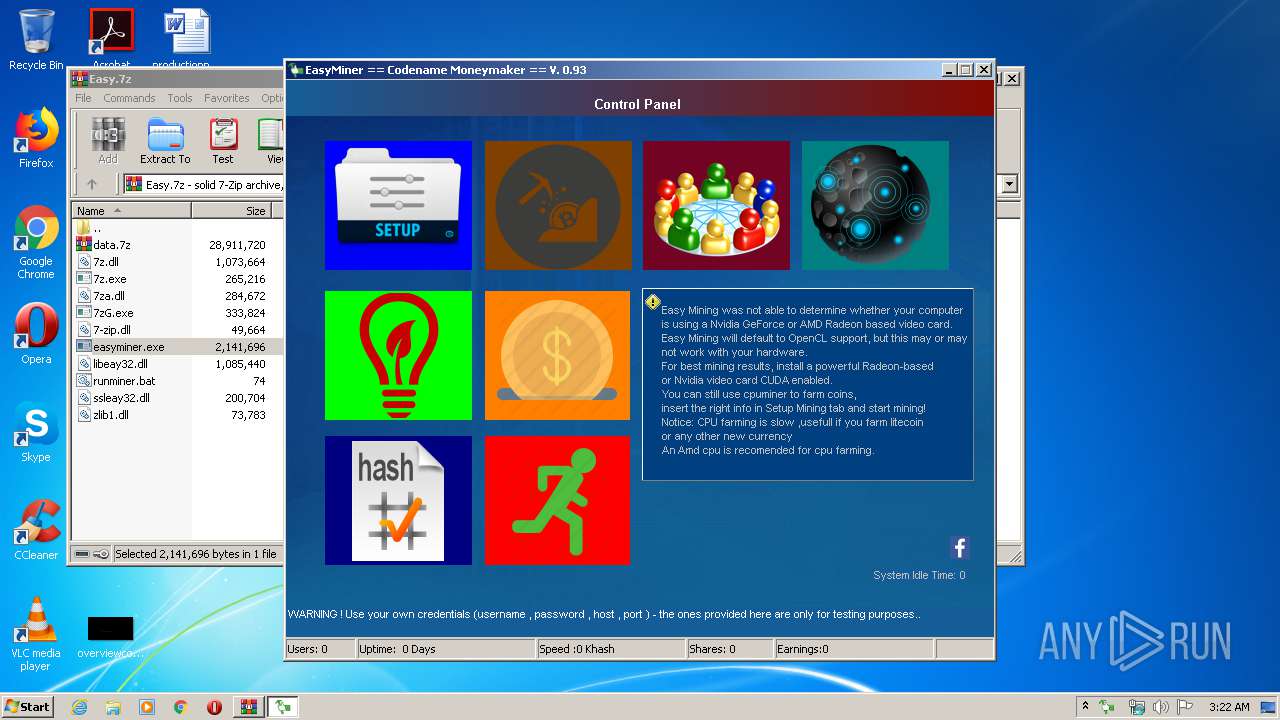
Task: Switch to EasyMiner taskbar button
Action: [x=283, y=707]
